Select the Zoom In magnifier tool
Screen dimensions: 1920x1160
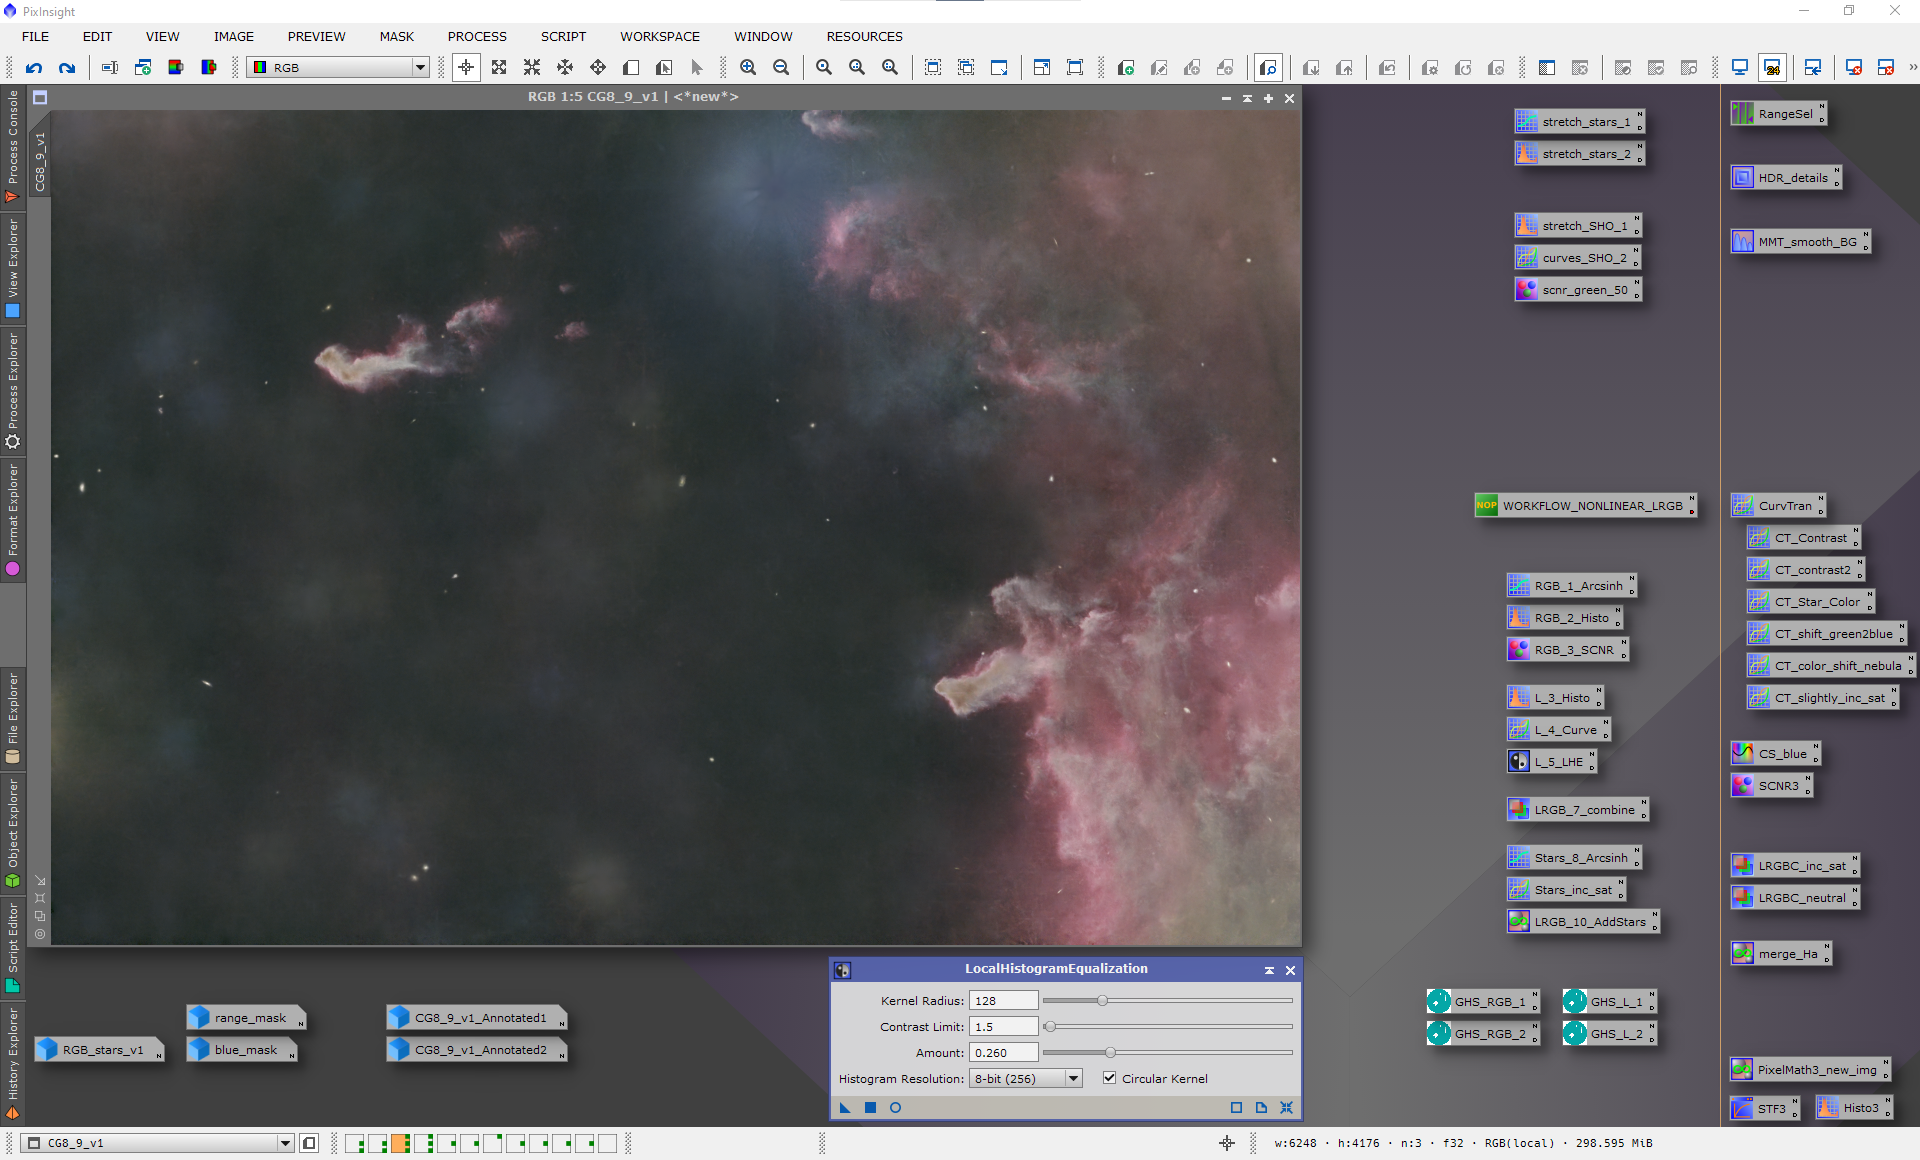748,68
